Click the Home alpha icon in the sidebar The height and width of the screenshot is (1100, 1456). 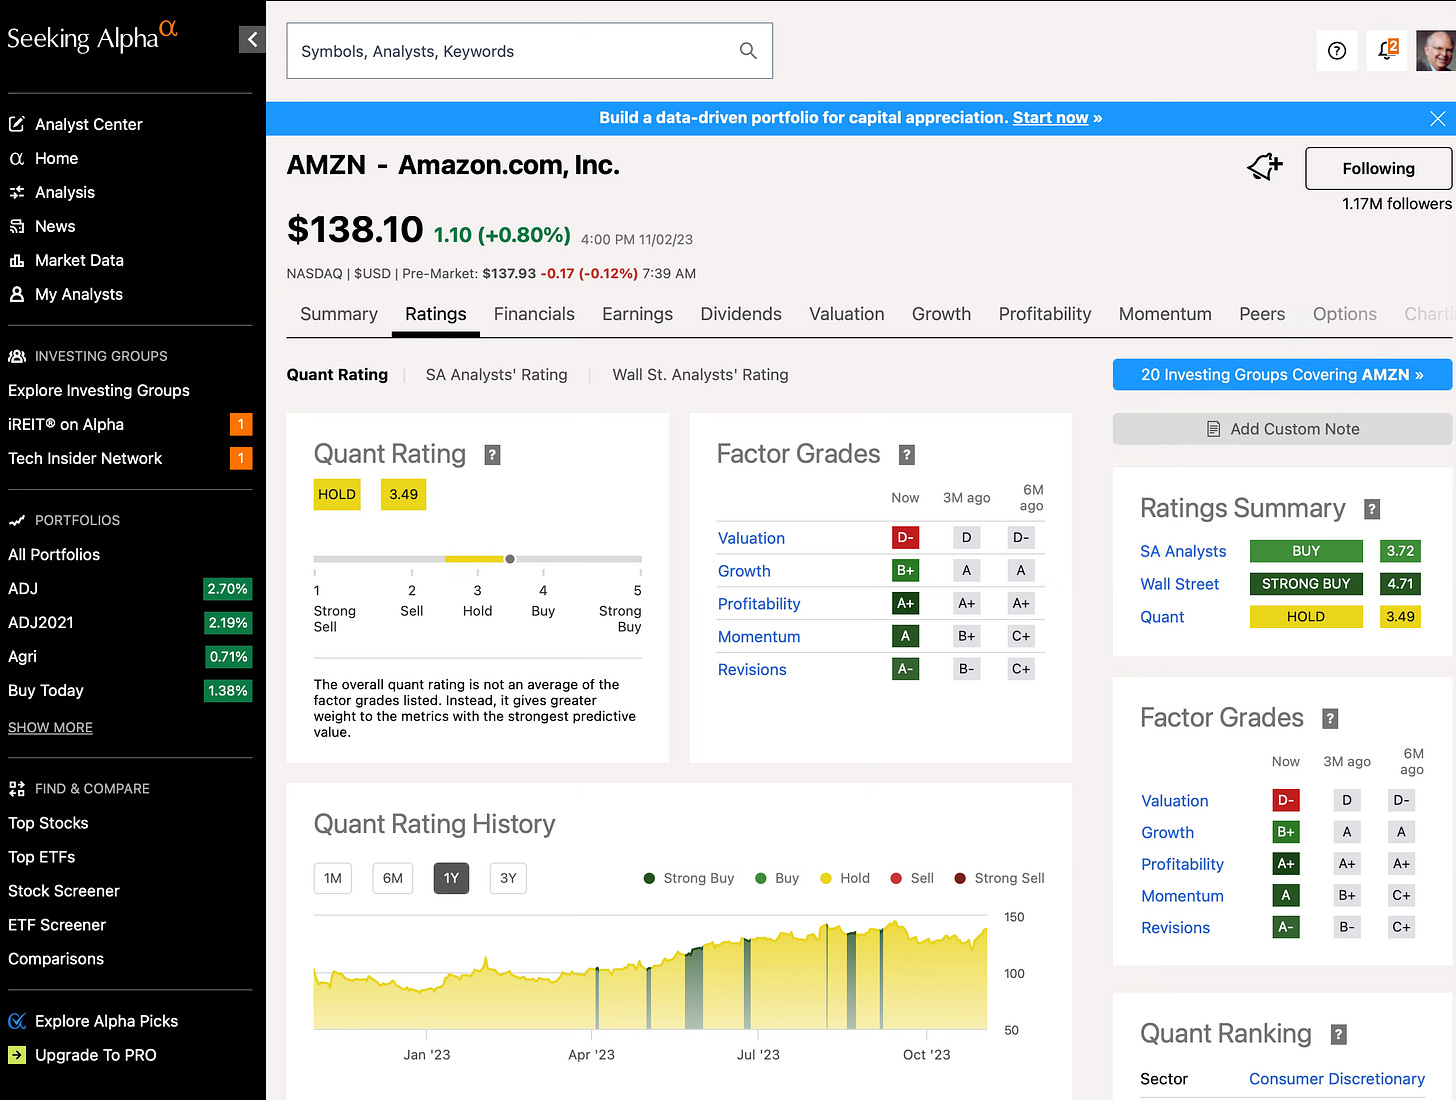pyautogui.click(x=17, y=158)
